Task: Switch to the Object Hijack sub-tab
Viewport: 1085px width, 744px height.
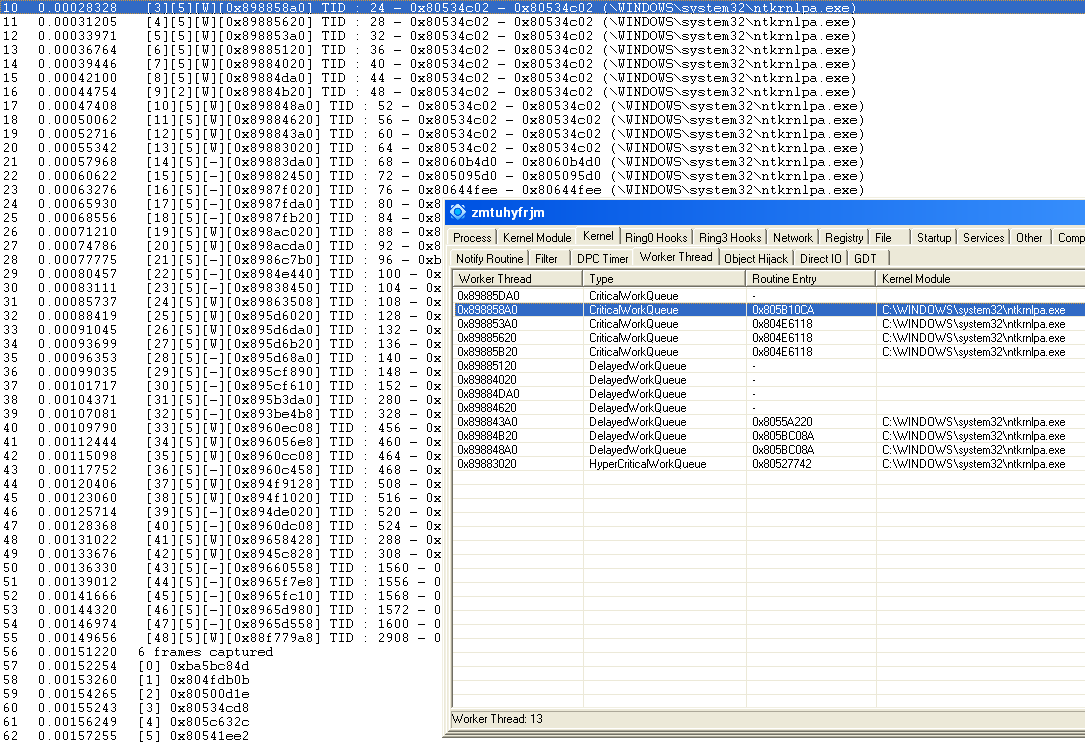Action: tap(756, 259)
